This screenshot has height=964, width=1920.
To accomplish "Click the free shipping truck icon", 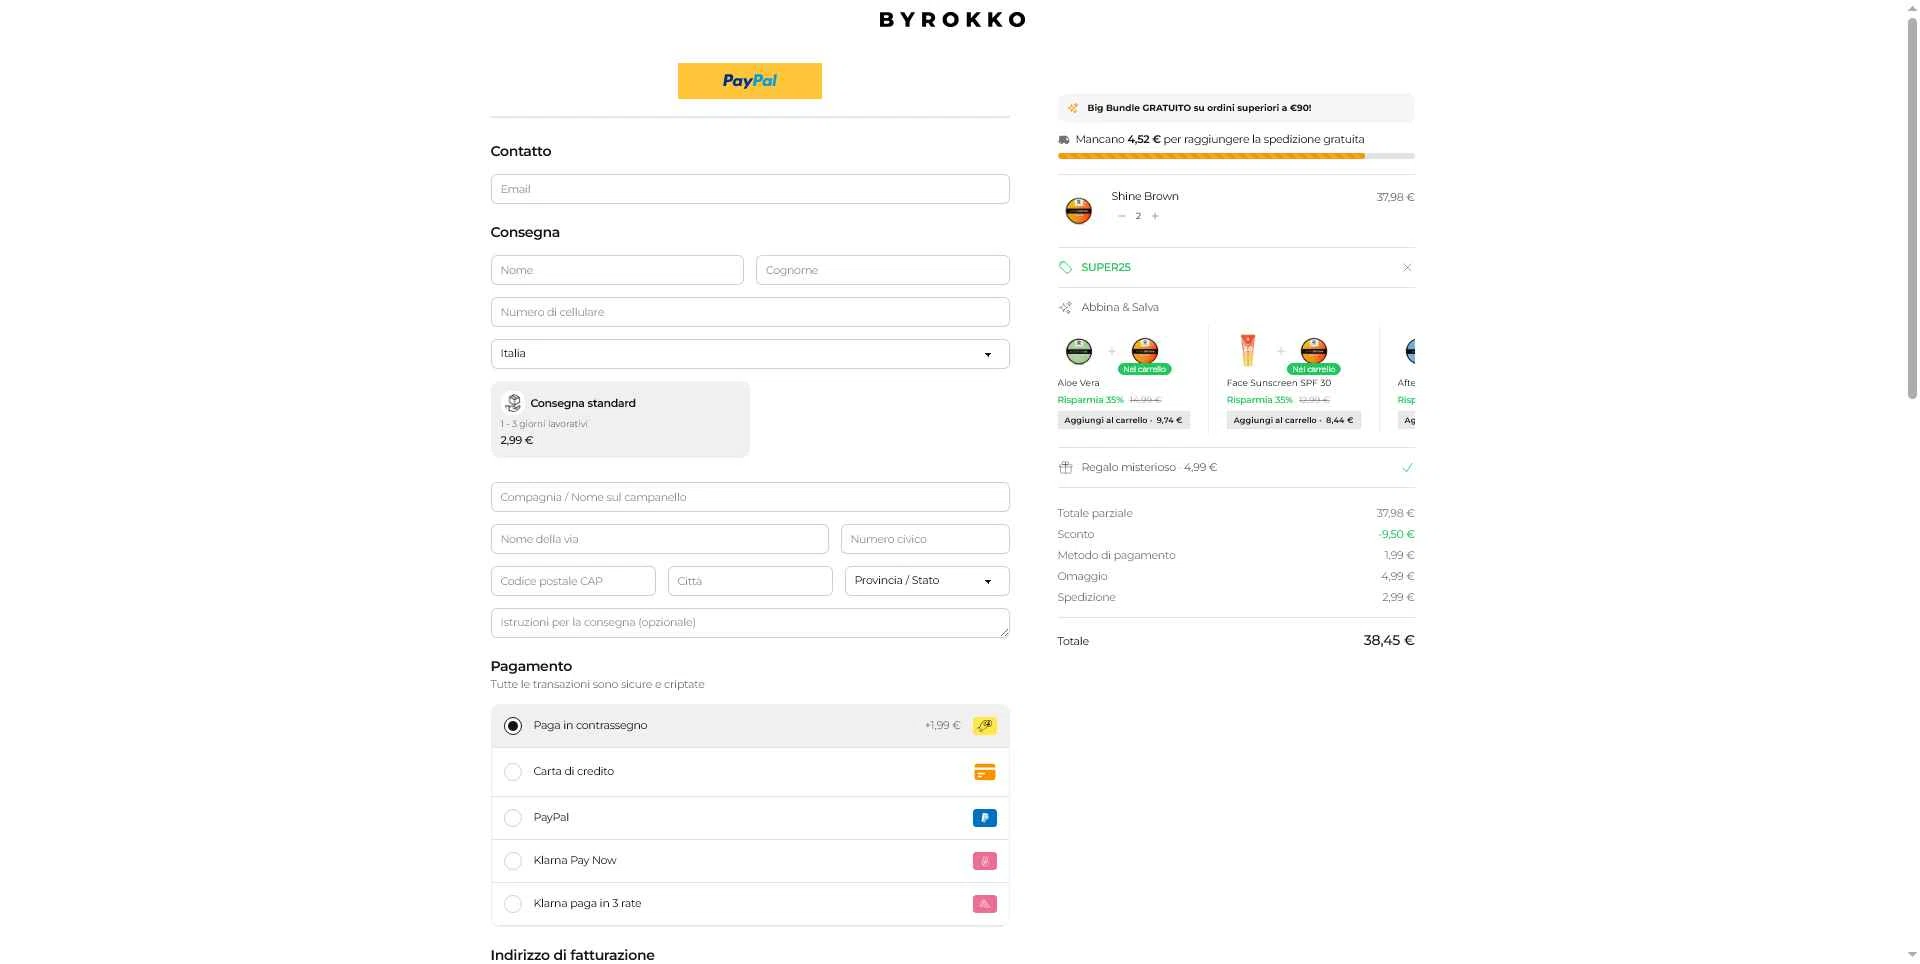I will point(1064,140).
